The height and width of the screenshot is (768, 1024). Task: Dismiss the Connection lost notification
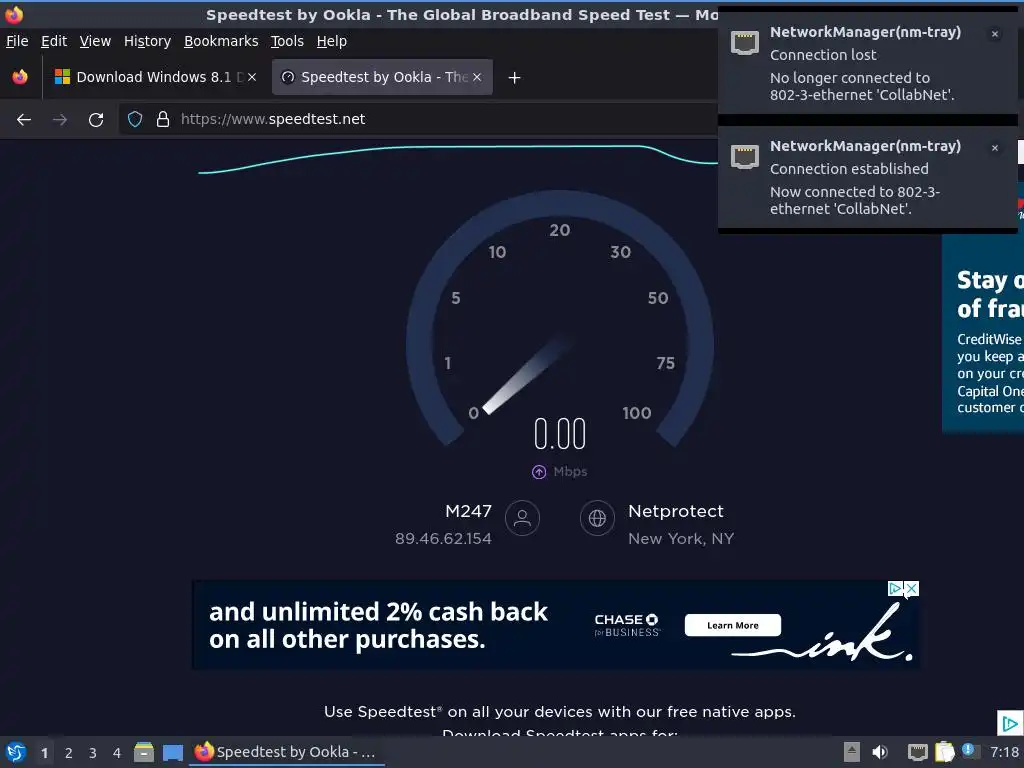point(995,34)
